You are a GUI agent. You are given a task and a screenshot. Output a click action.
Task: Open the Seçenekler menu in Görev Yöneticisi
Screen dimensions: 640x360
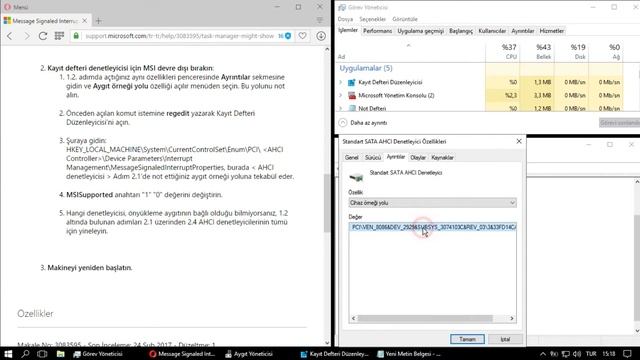click(x=372, y=19)
